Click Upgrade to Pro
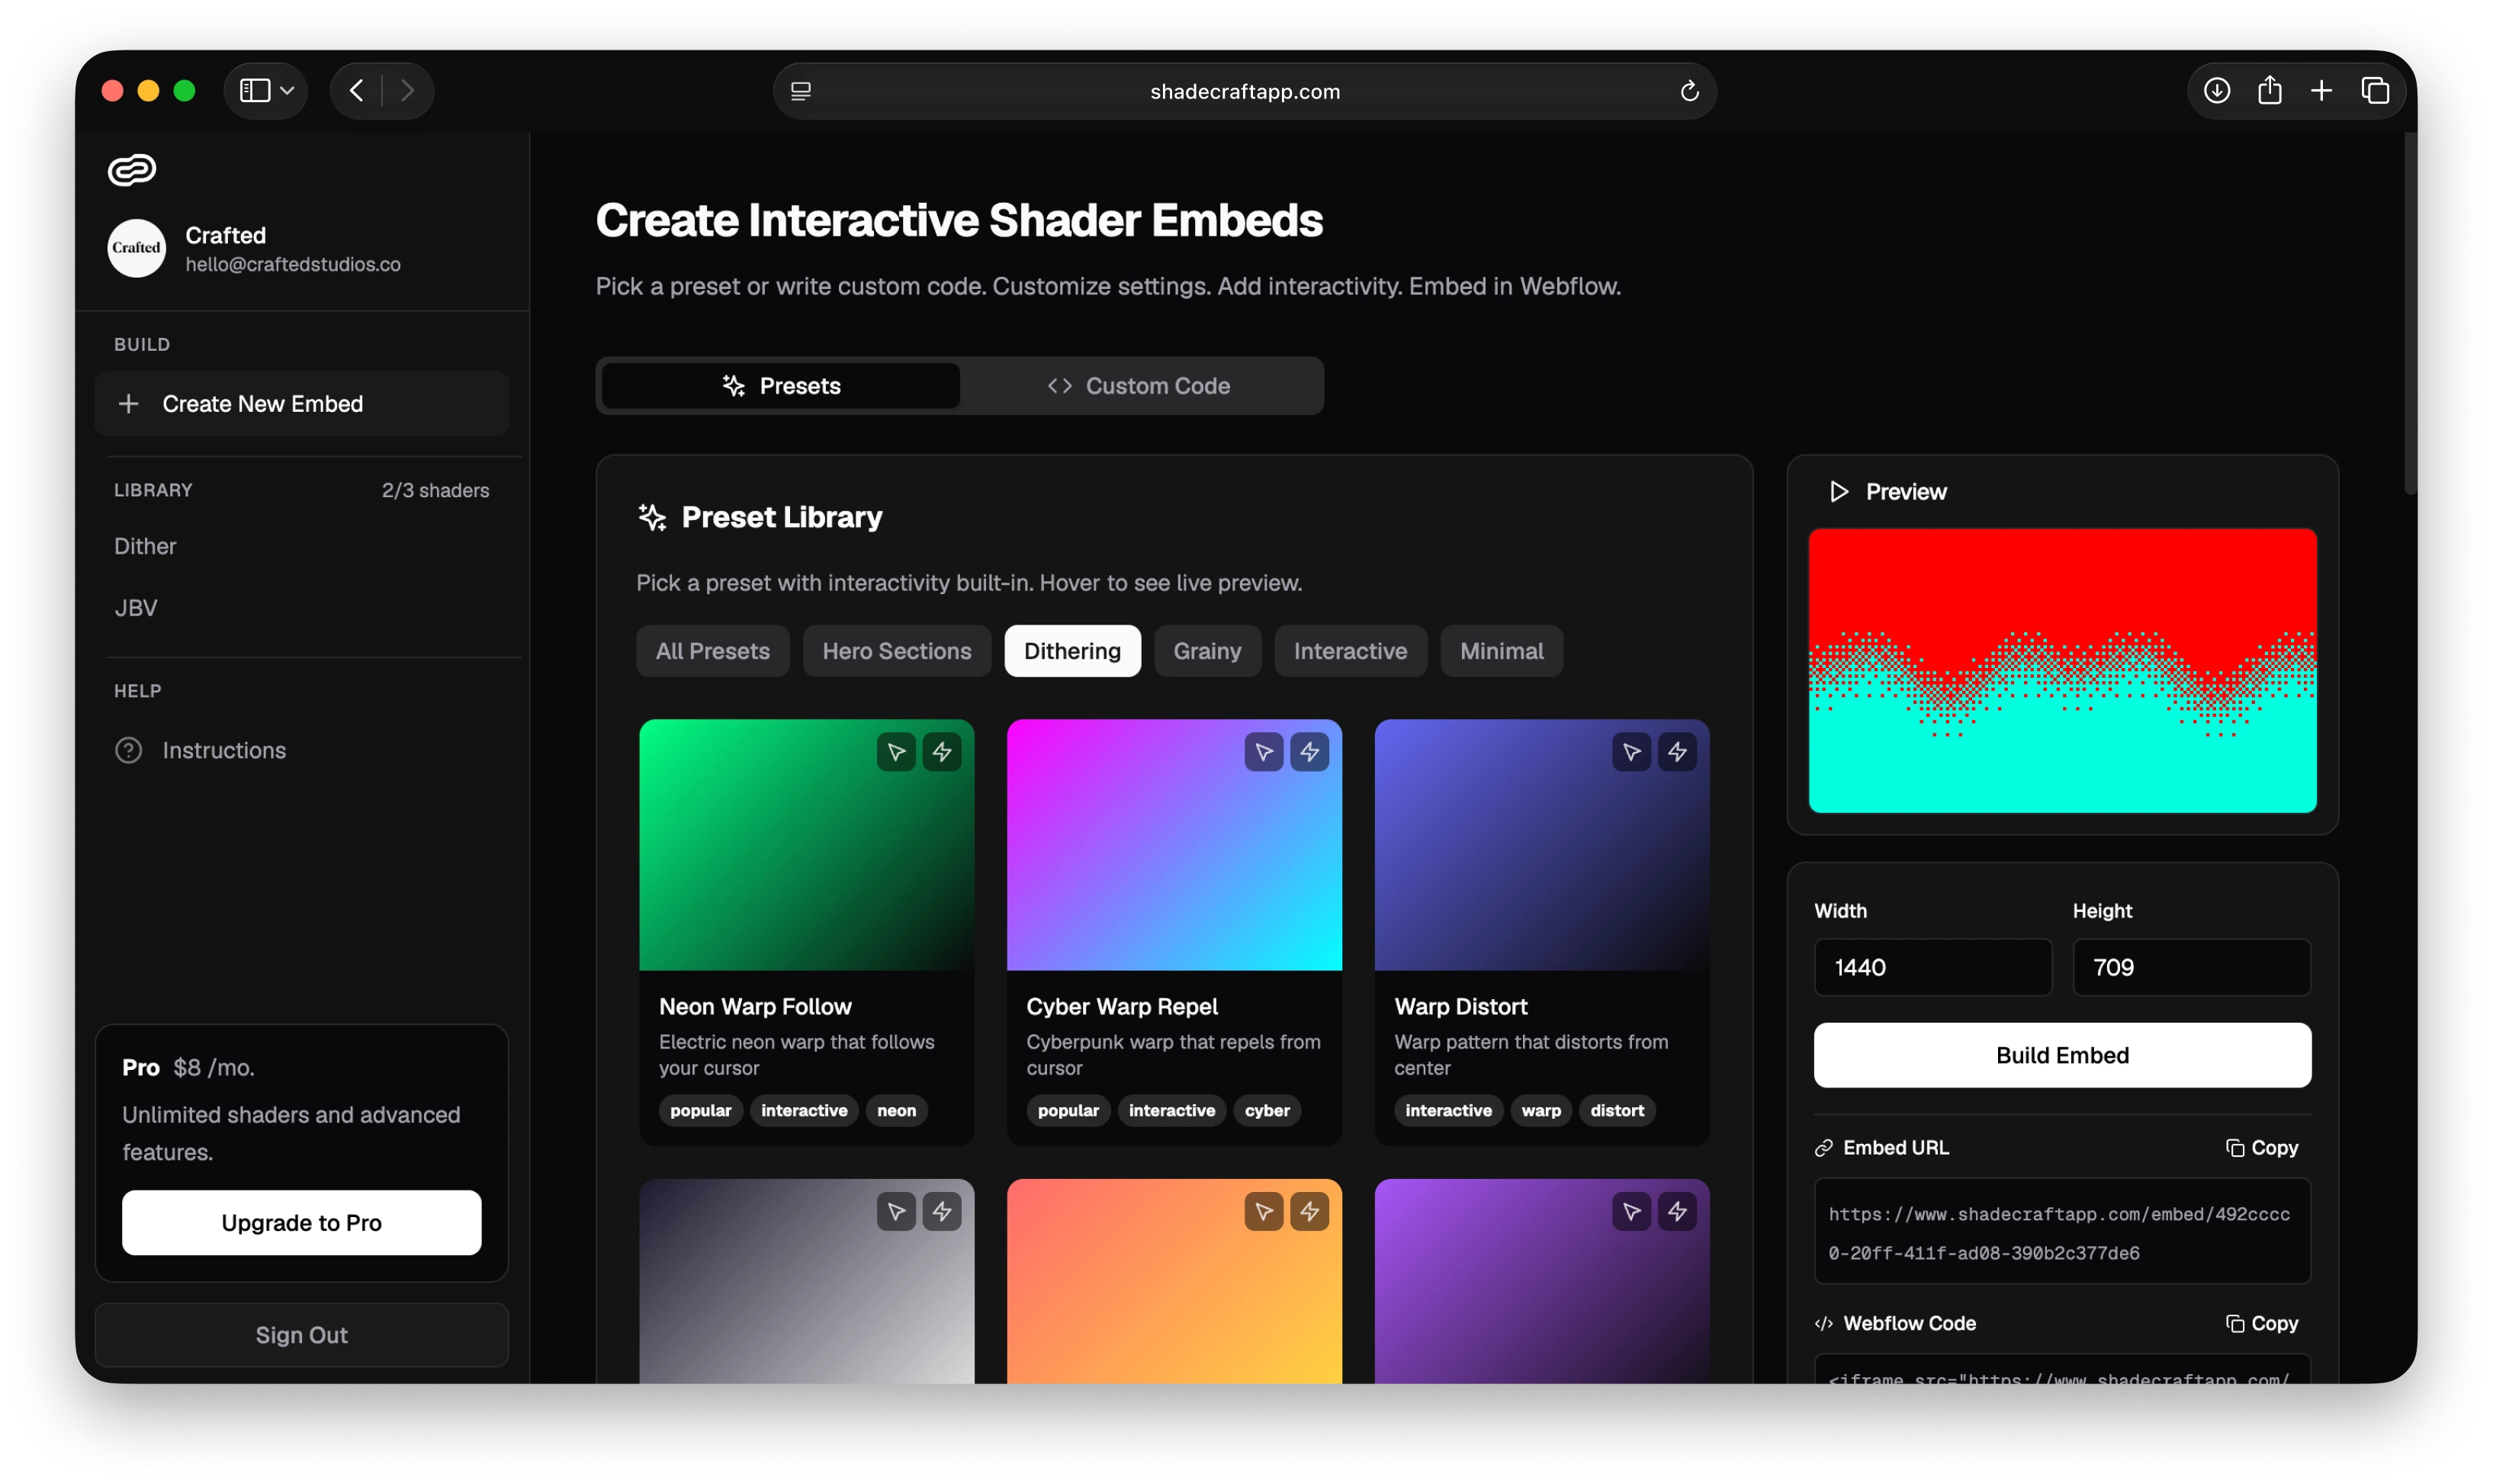This screenshot has height=1484, width=2493. coord(301,1222)
